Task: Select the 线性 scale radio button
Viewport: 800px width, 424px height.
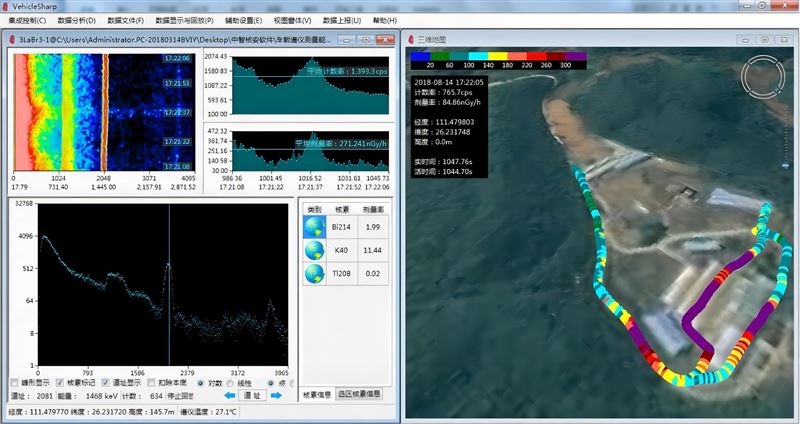Action: coord(229,382)
